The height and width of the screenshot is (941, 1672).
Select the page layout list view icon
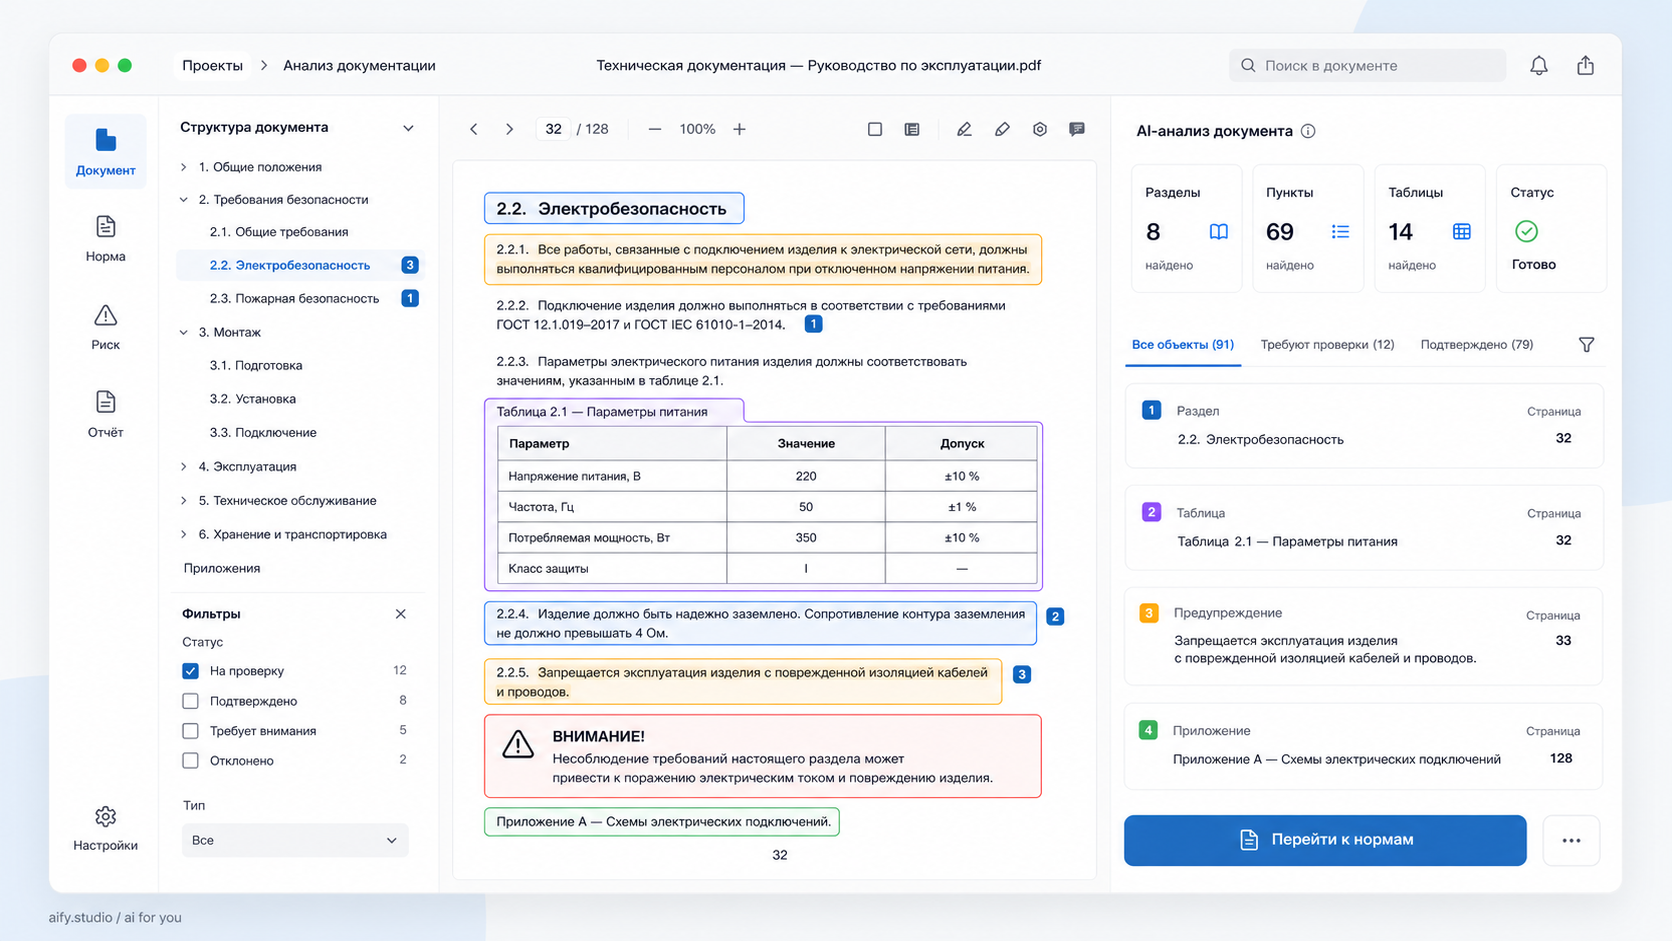912,129
